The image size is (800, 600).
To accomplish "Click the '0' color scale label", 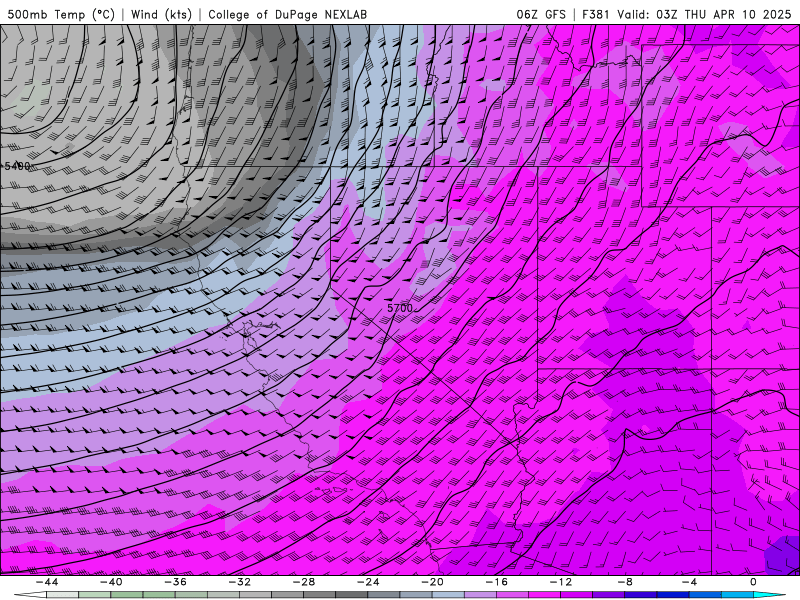I will [x=753, y=582].
